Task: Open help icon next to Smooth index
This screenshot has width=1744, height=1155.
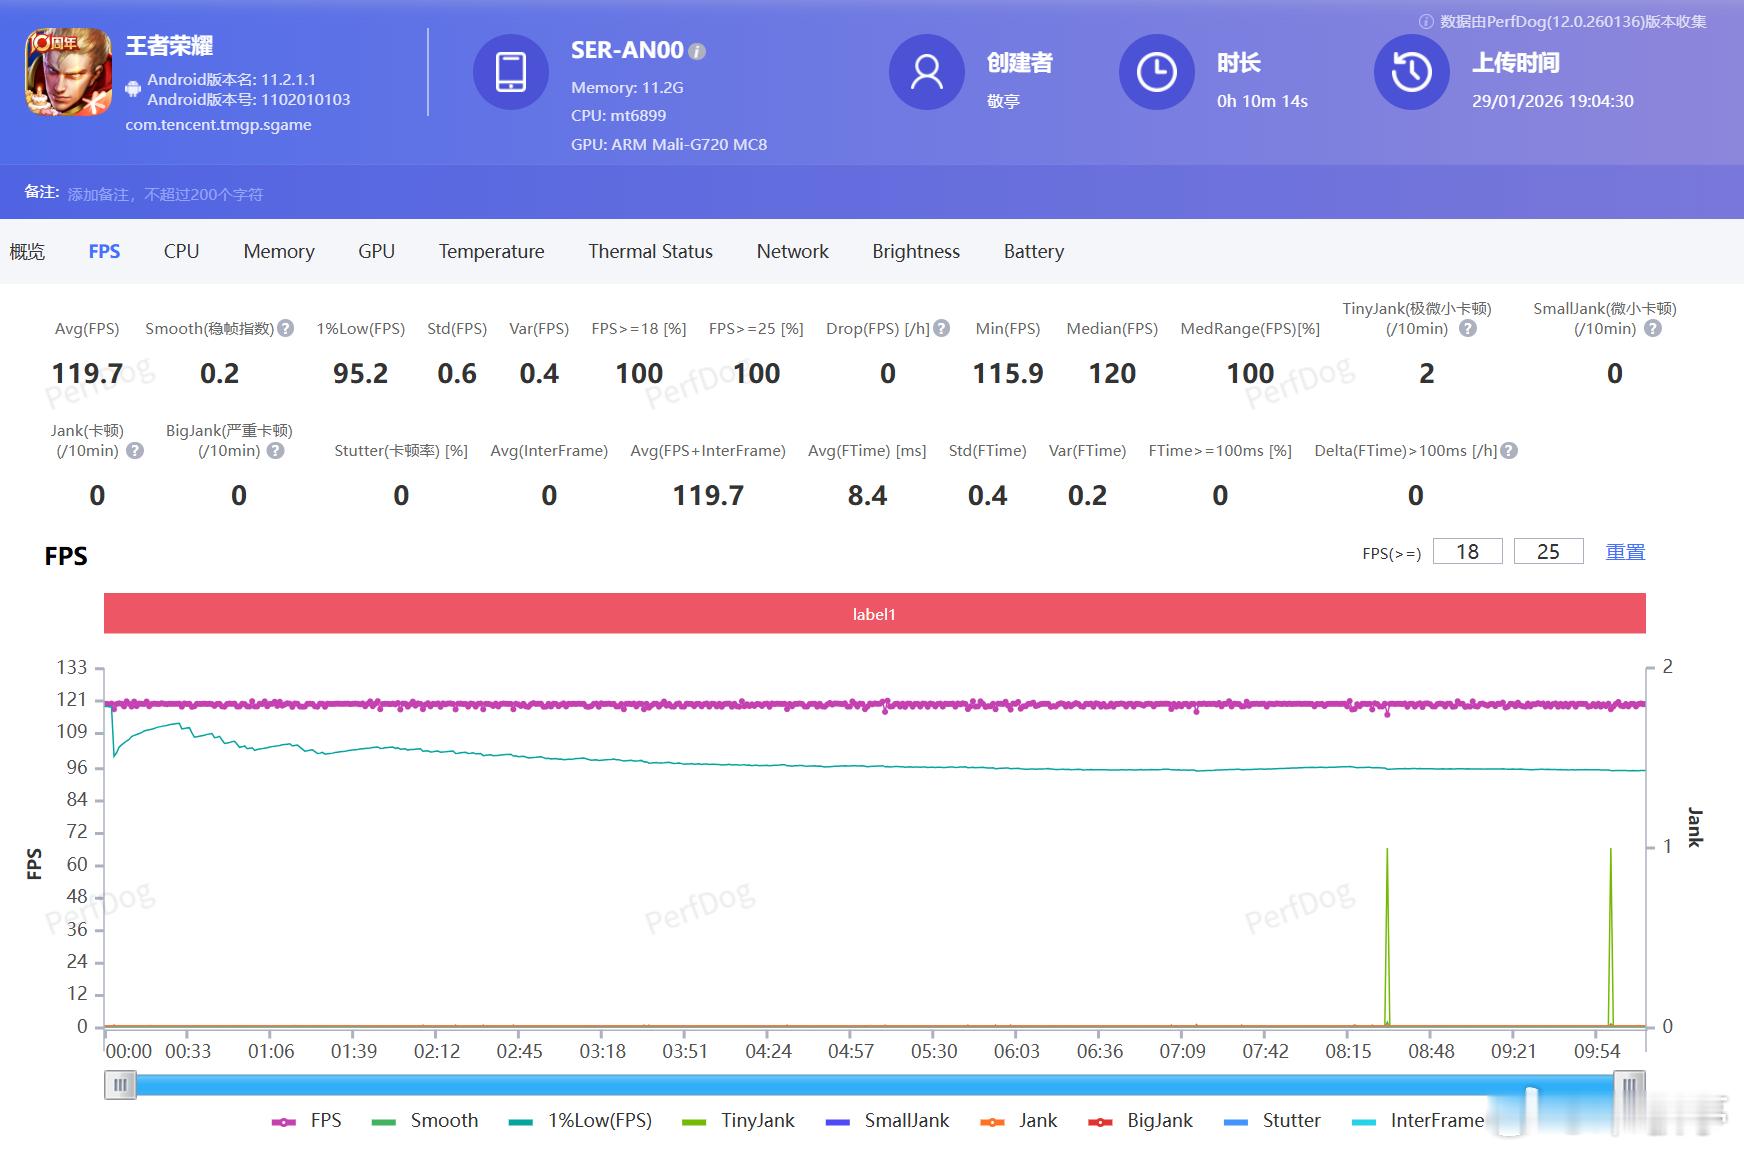Action: pyautogui.click(x=286, y=328)
